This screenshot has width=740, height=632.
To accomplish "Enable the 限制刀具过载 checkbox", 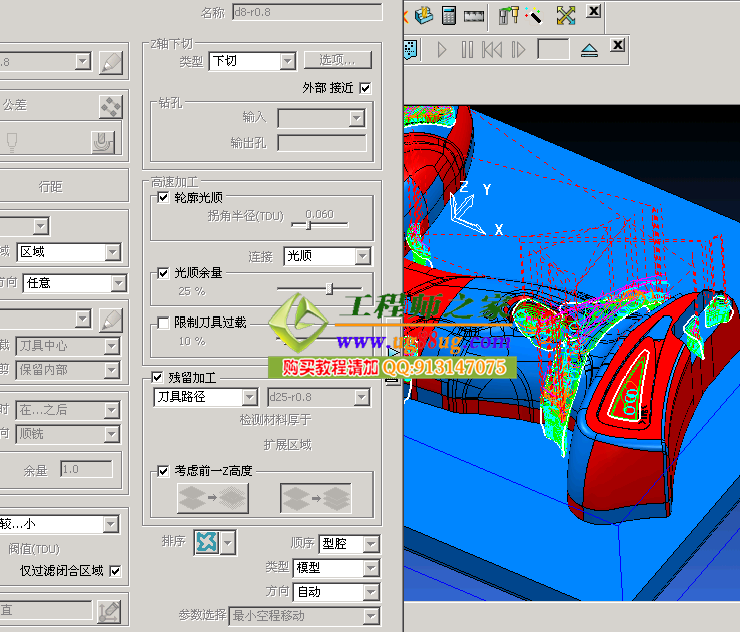I will tap(164, 322).
